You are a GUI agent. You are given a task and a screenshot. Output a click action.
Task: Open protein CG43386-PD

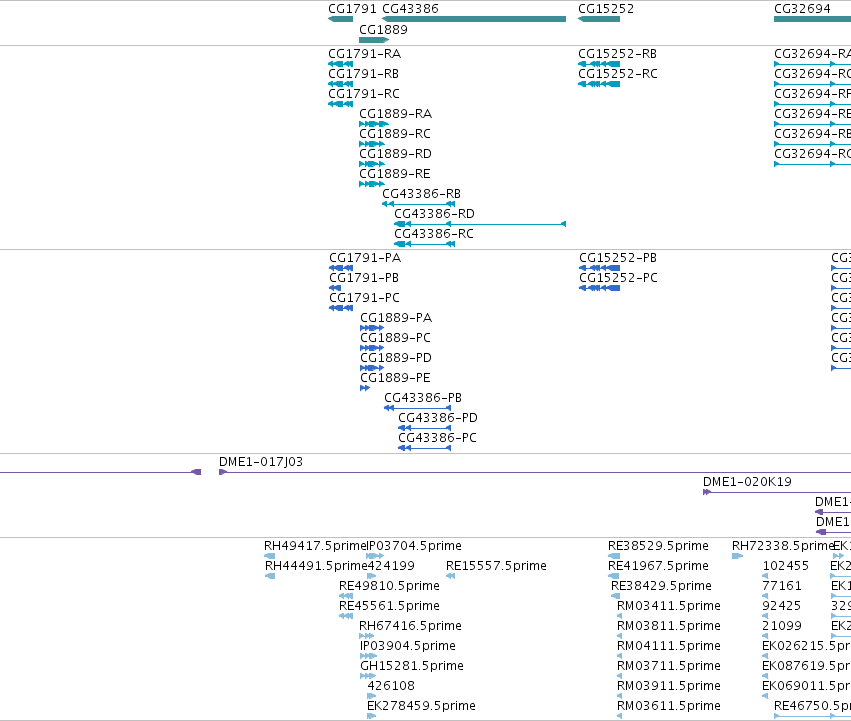(x=437, y=418)
